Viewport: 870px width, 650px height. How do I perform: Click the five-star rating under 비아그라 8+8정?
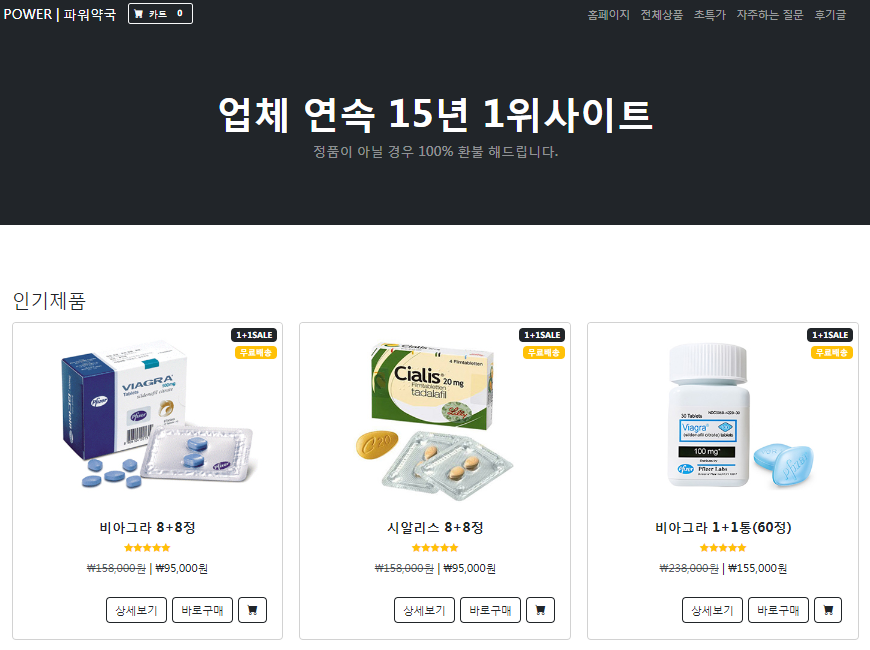click(147, 548)
